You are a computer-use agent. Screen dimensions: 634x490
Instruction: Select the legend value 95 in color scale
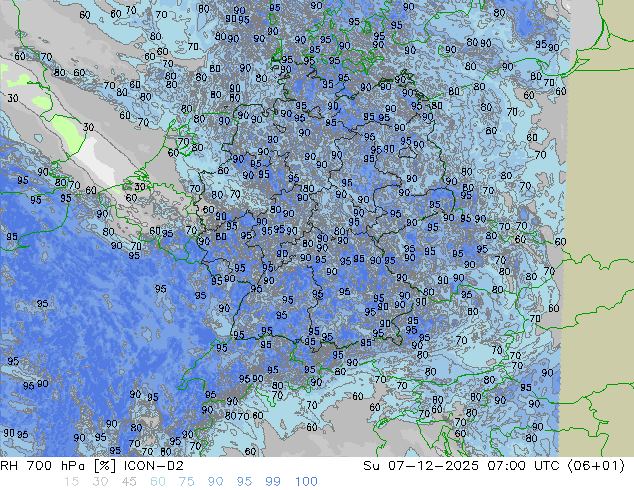244,482
